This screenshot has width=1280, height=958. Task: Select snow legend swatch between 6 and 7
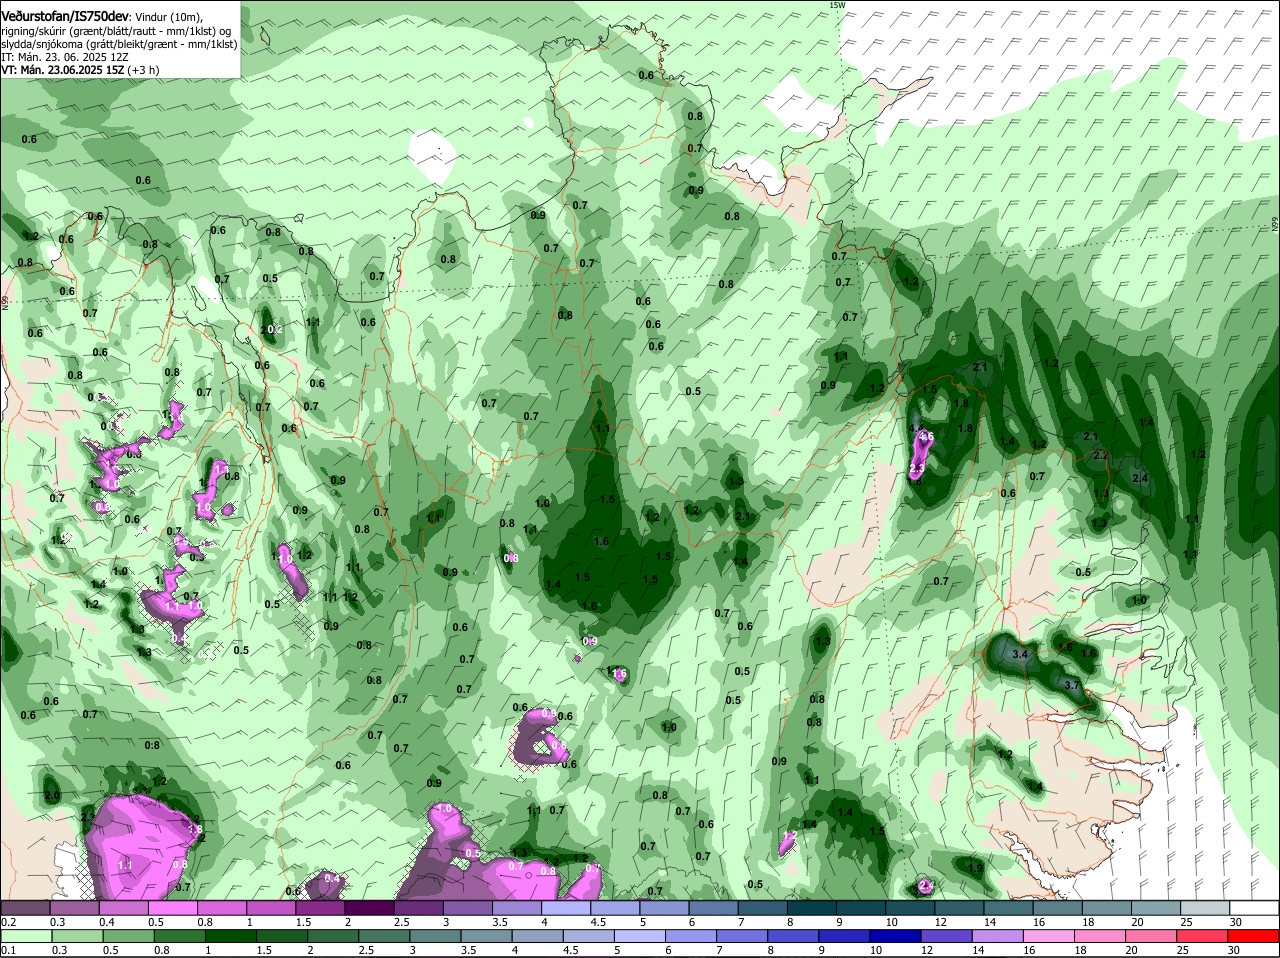coord(714,907)
